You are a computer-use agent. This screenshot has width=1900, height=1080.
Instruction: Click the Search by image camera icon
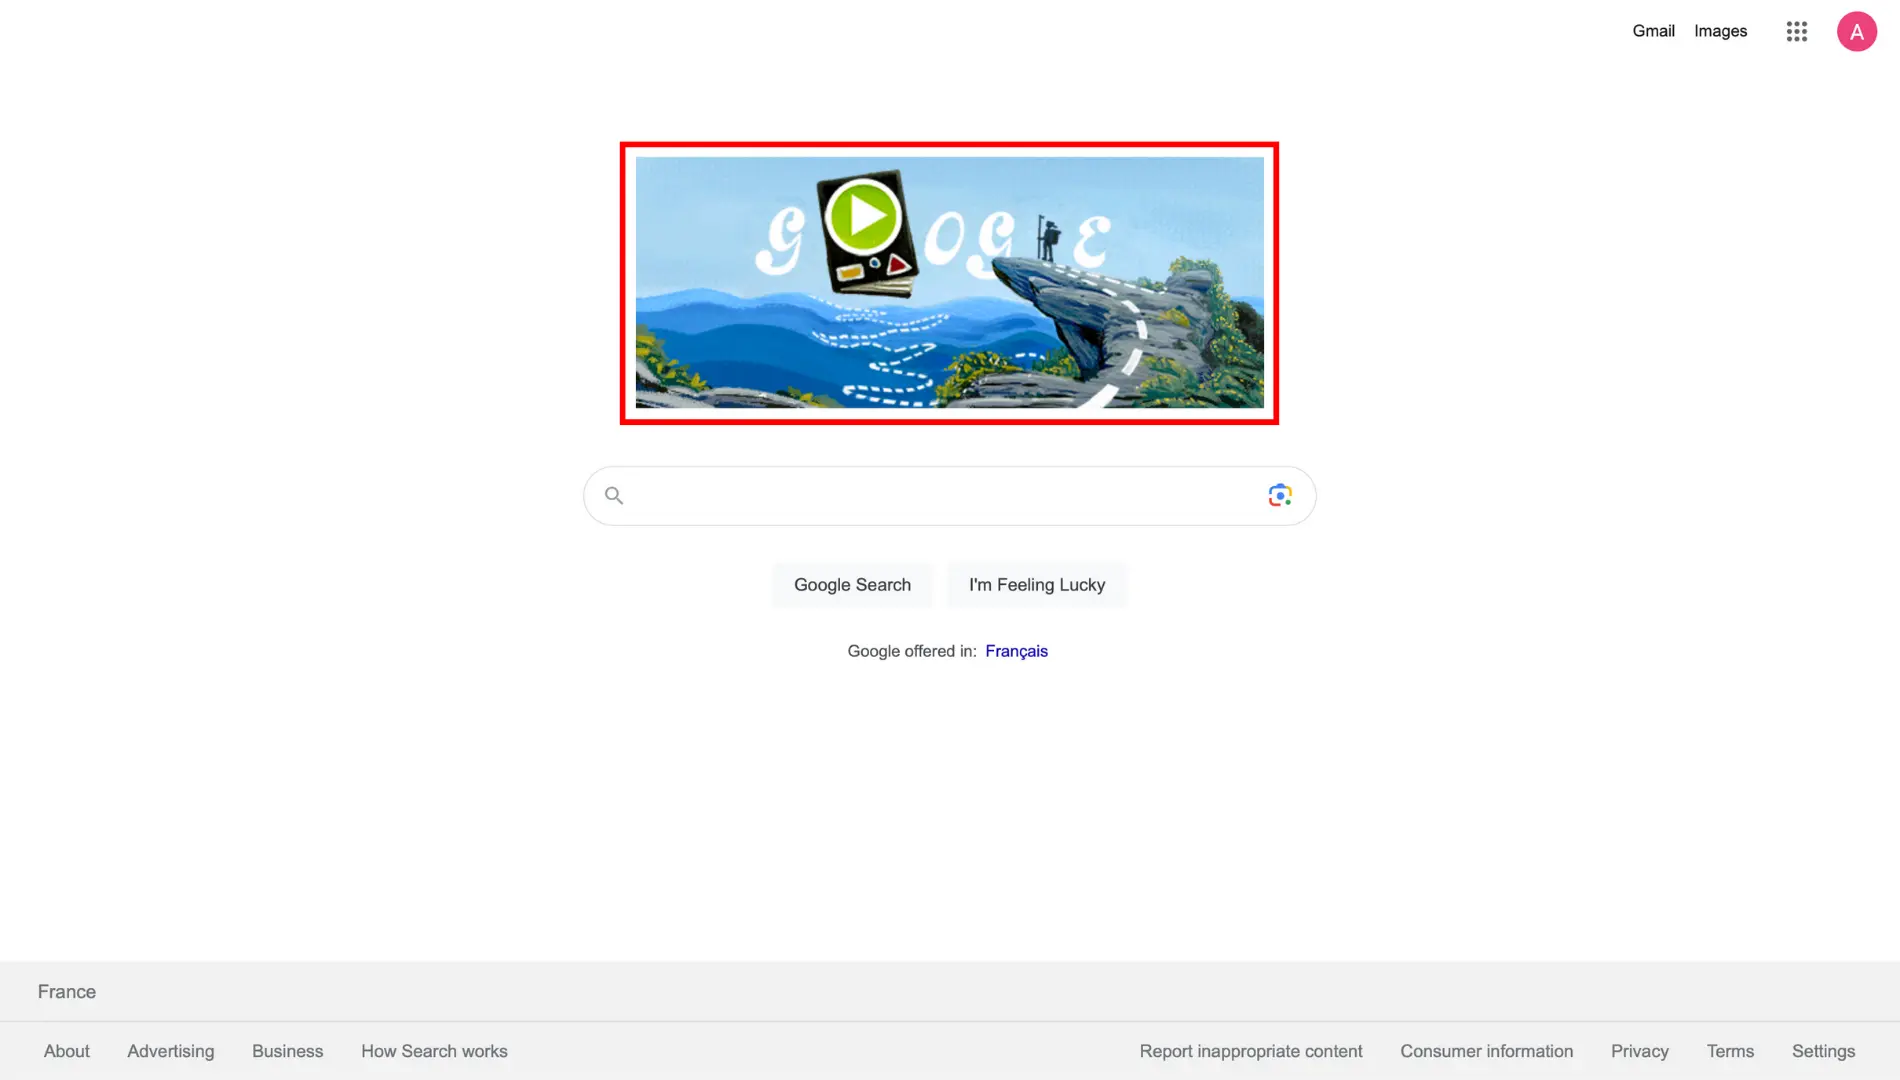(1280, 495)
